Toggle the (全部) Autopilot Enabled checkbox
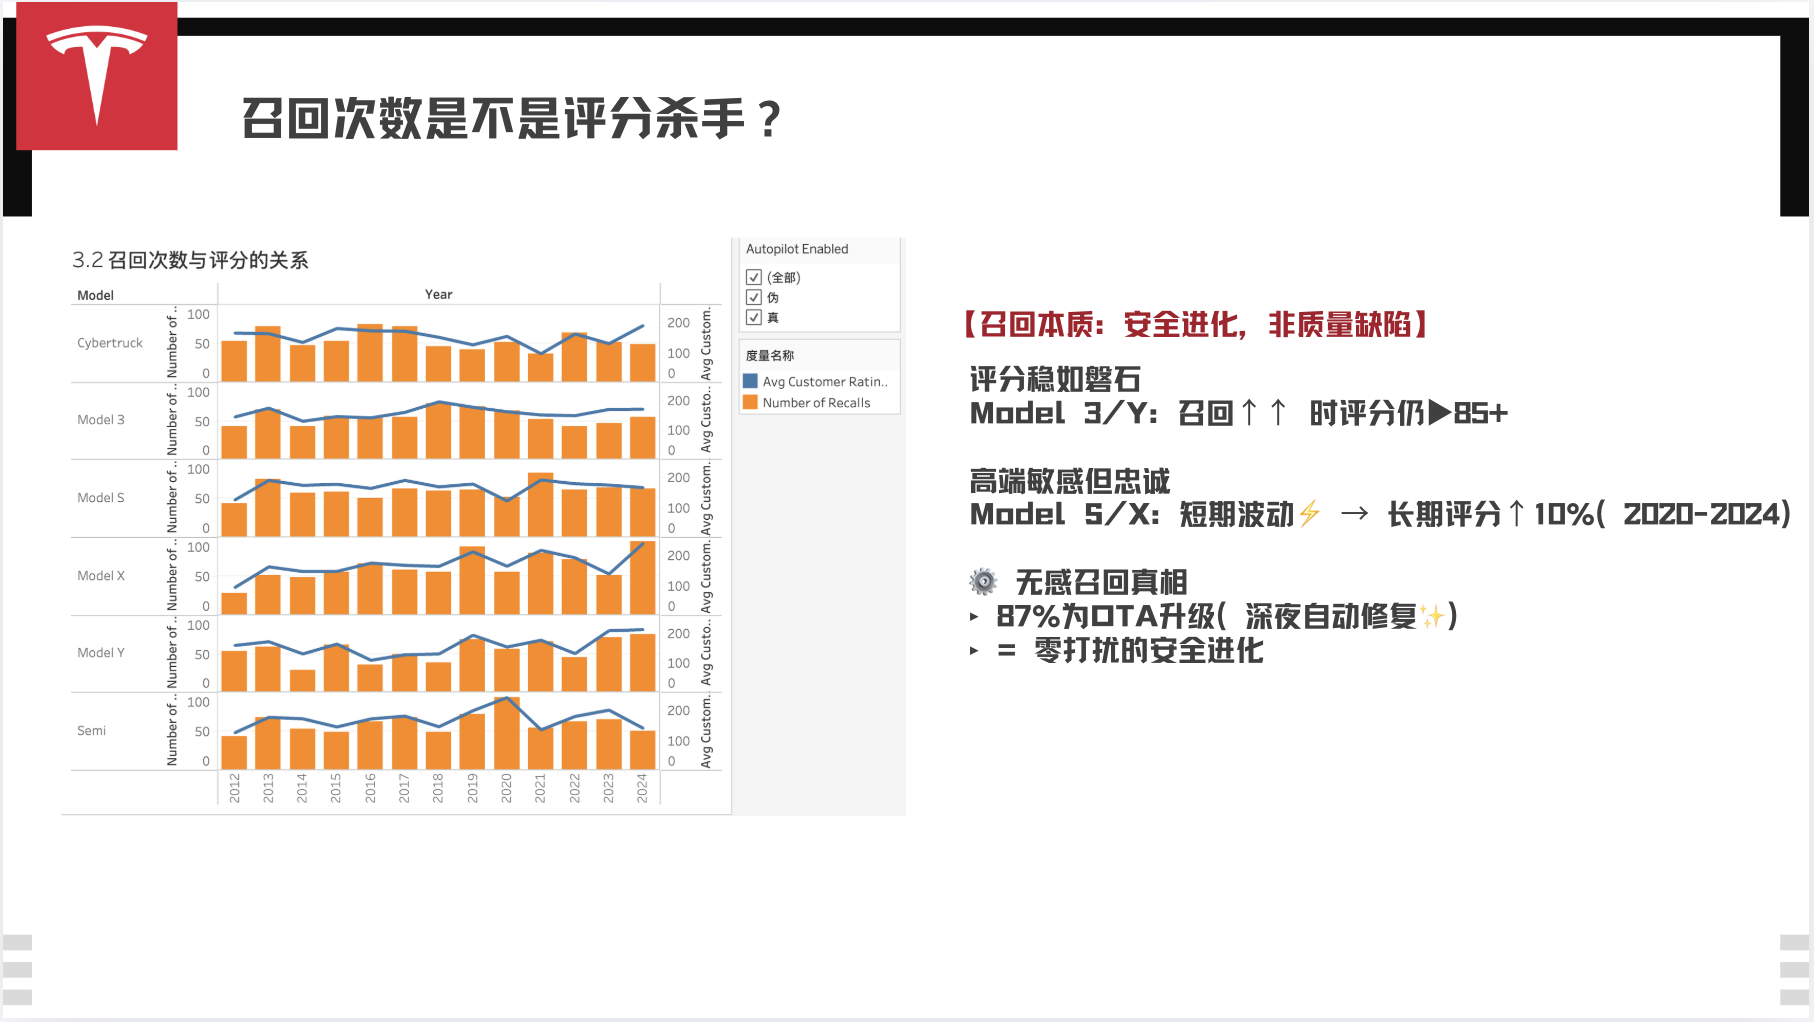The width and height of the screenshot is (1814, 1022). (754, 277)
